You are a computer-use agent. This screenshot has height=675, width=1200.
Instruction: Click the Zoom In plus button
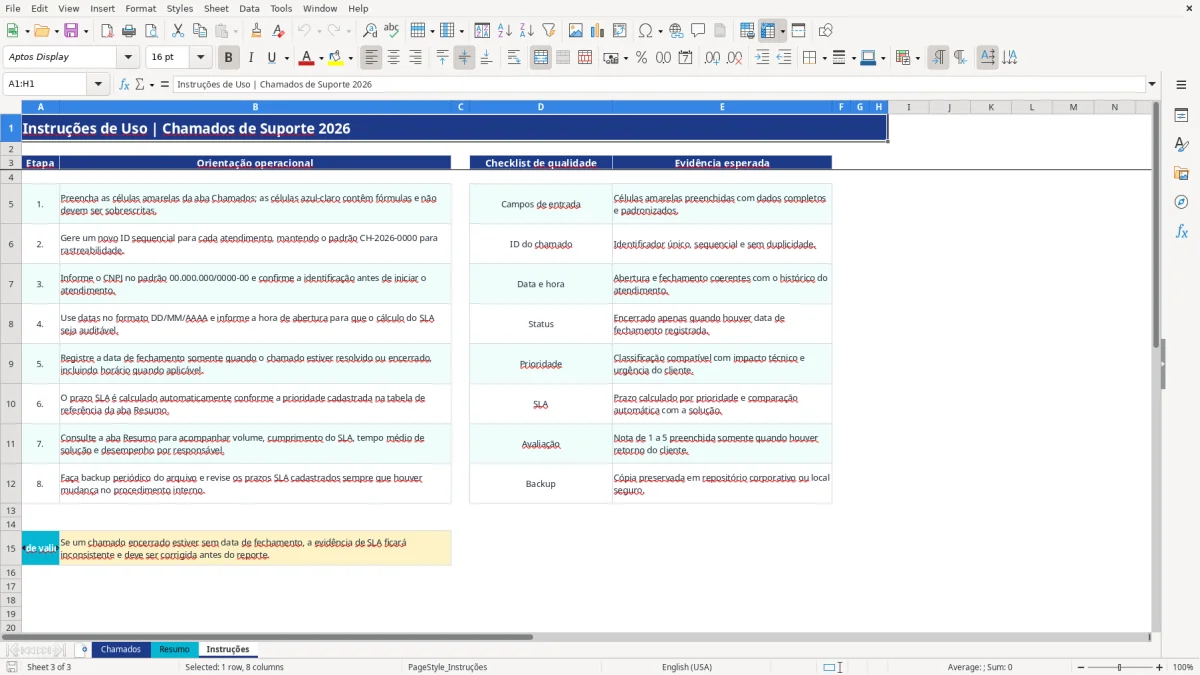(1159, 667)
